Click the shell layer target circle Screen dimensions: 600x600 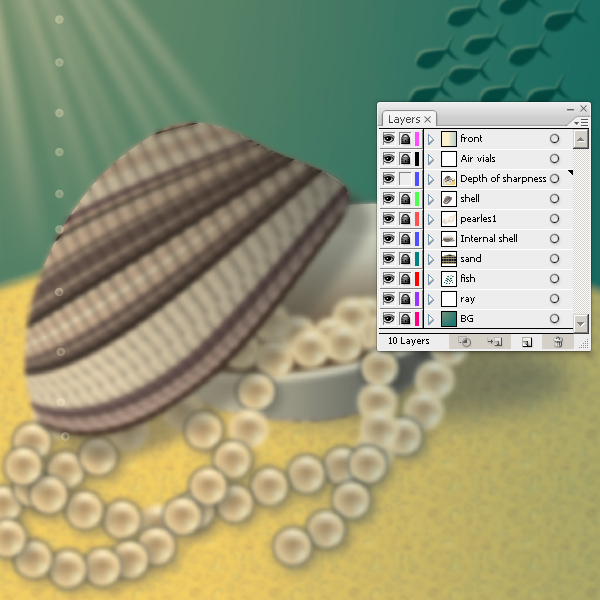pos(554,199)
